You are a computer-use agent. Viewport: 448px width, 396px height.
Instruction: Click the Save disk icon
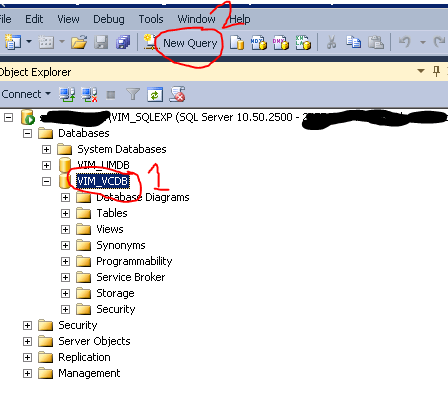(101, 42)
